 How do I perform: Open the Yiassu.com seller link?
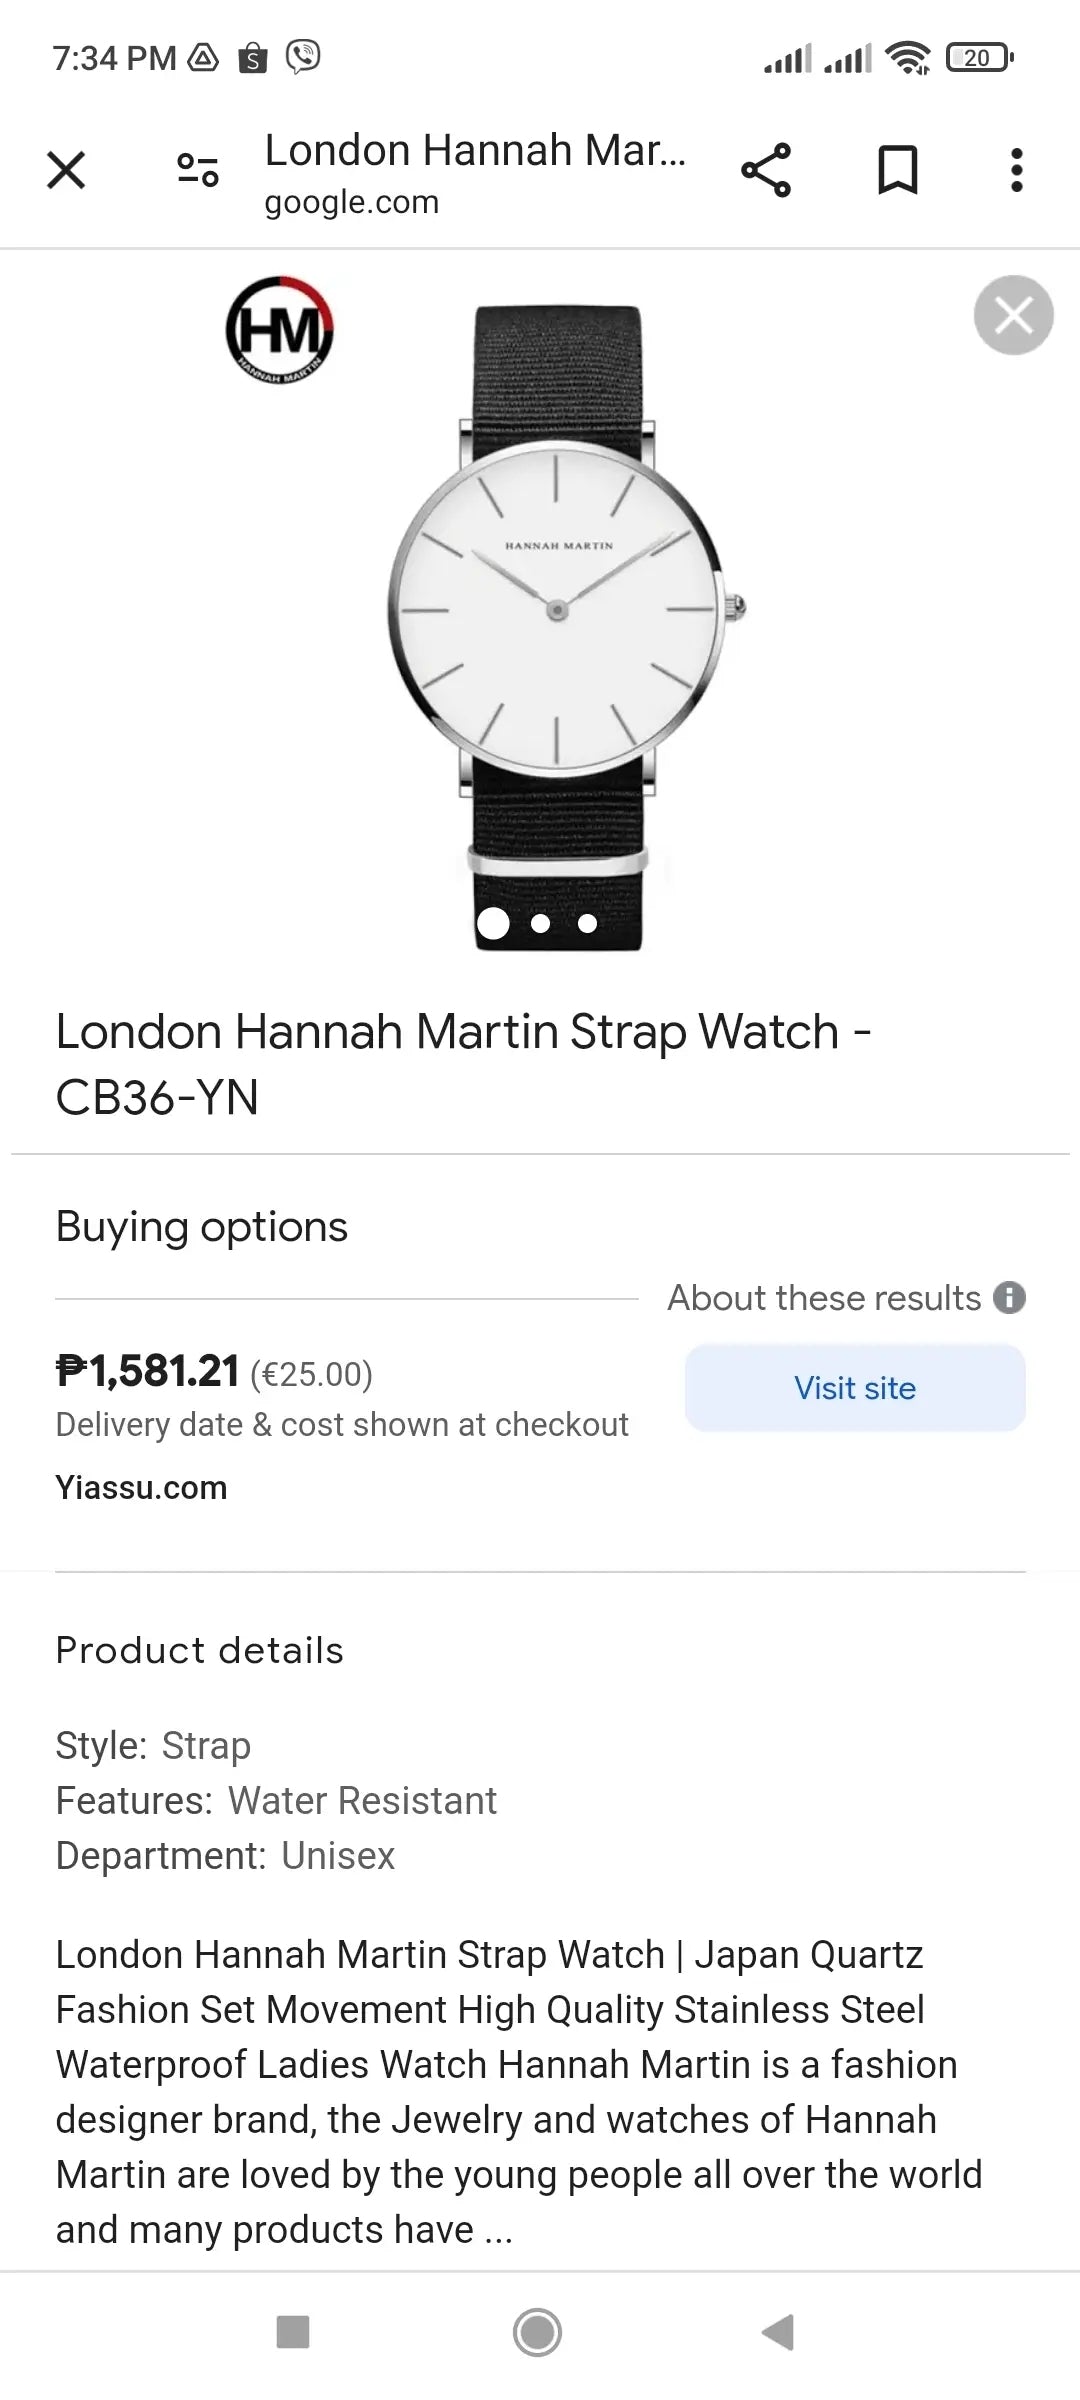[x=141, y=1487]
